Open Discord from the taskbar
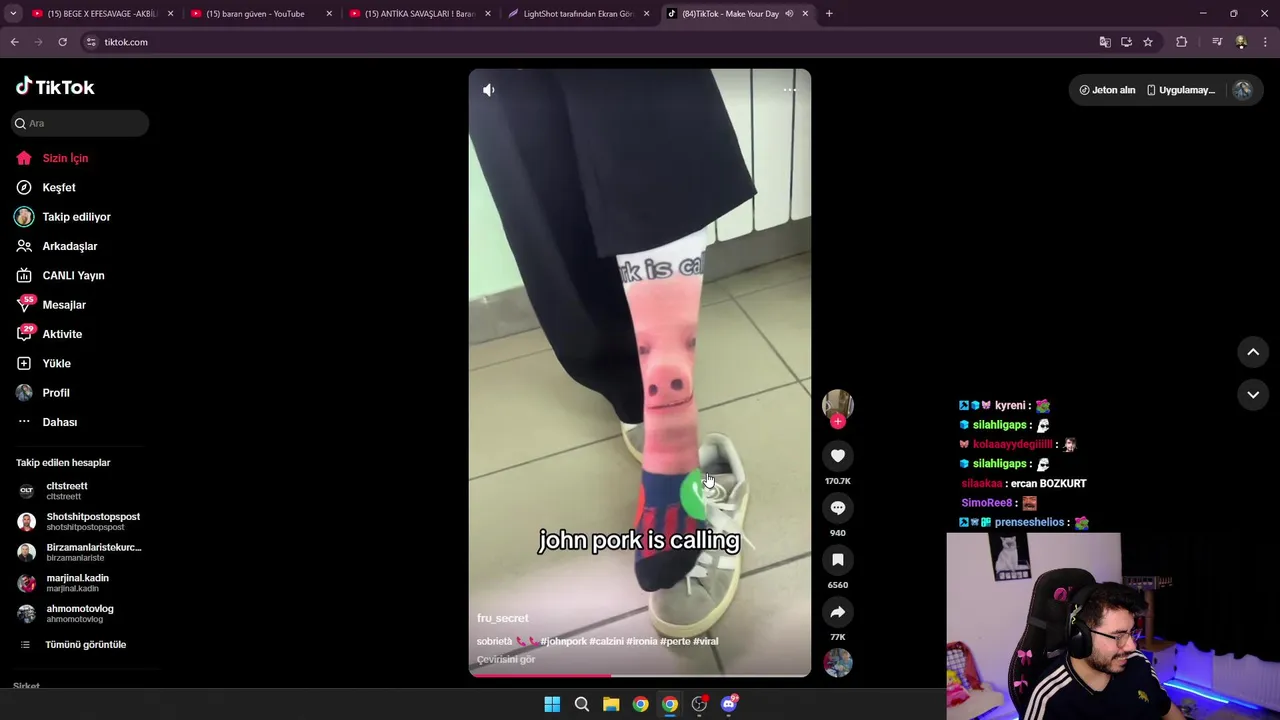This screenshot has height=720, width=1280. point(729,704)
